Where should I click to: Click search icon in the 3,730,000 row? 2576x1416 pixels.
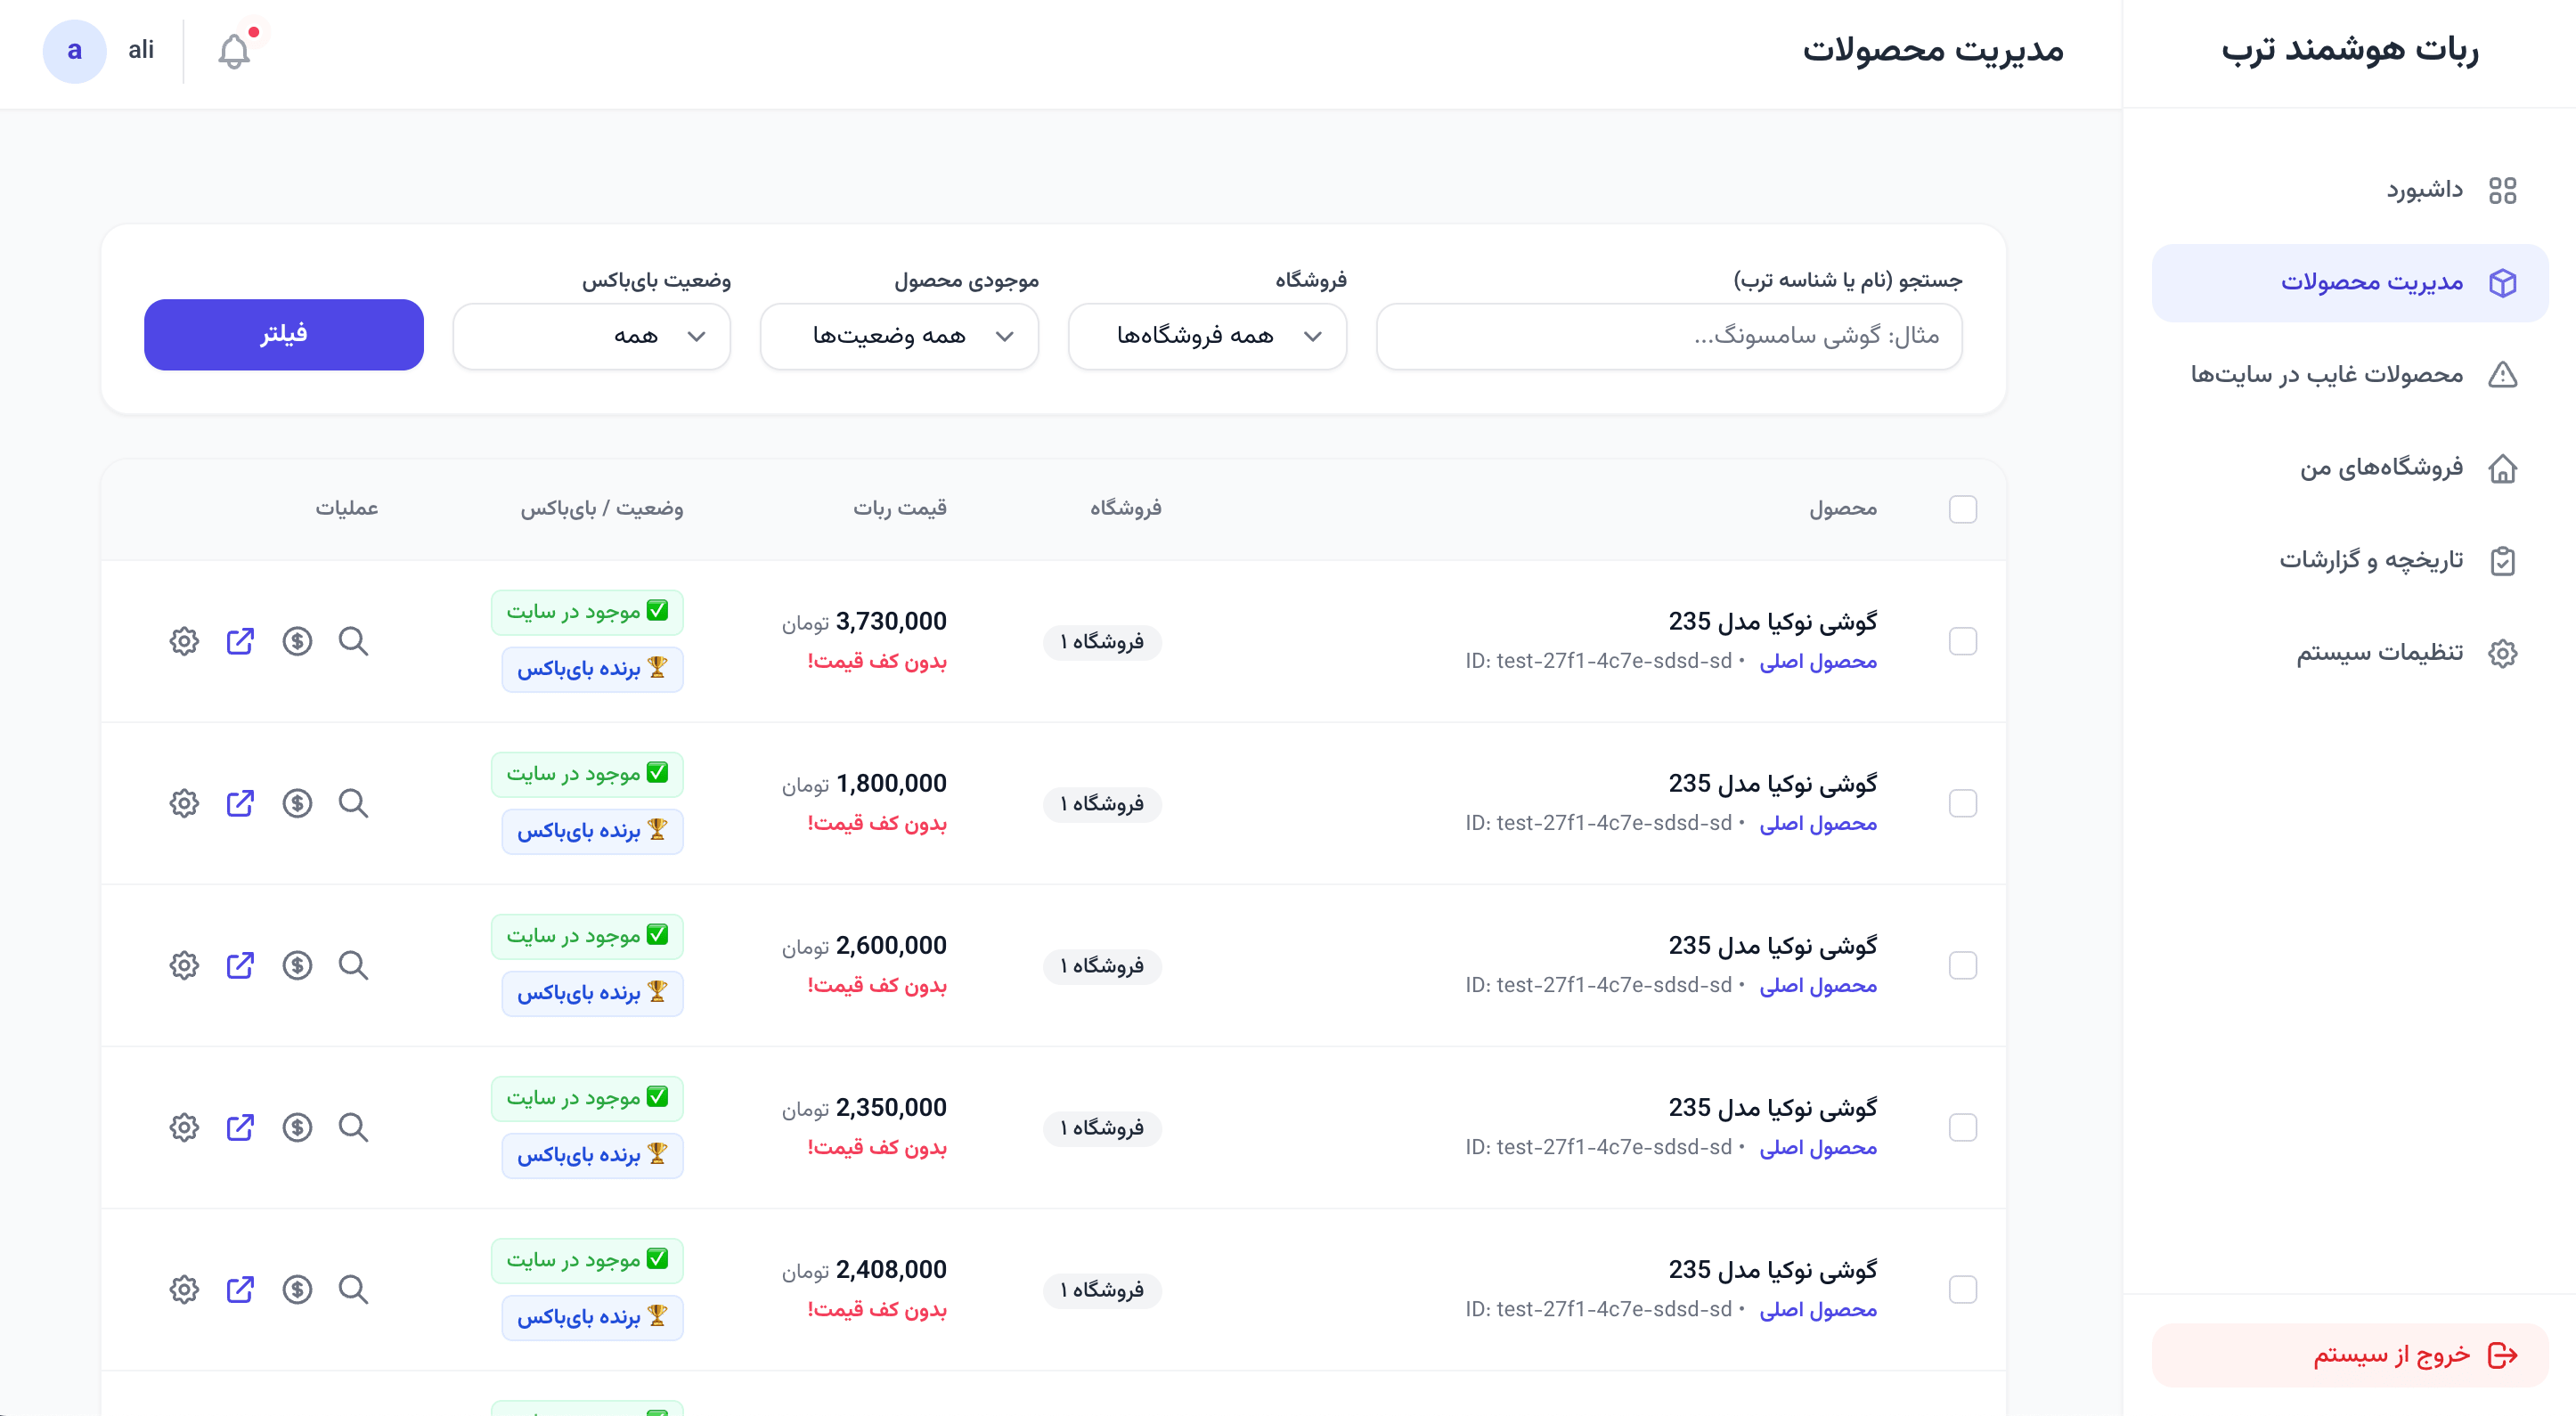353,641
